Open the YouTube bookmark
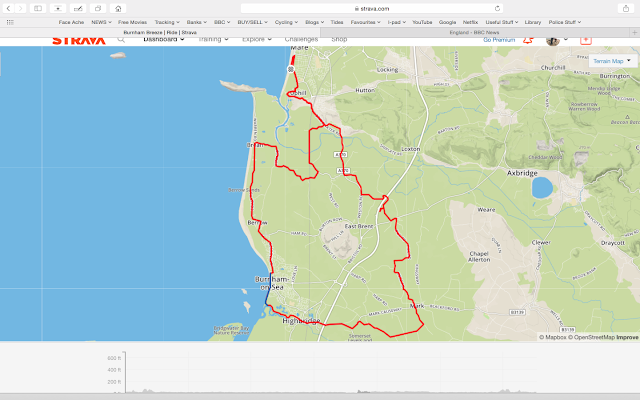 pos(422,22)
